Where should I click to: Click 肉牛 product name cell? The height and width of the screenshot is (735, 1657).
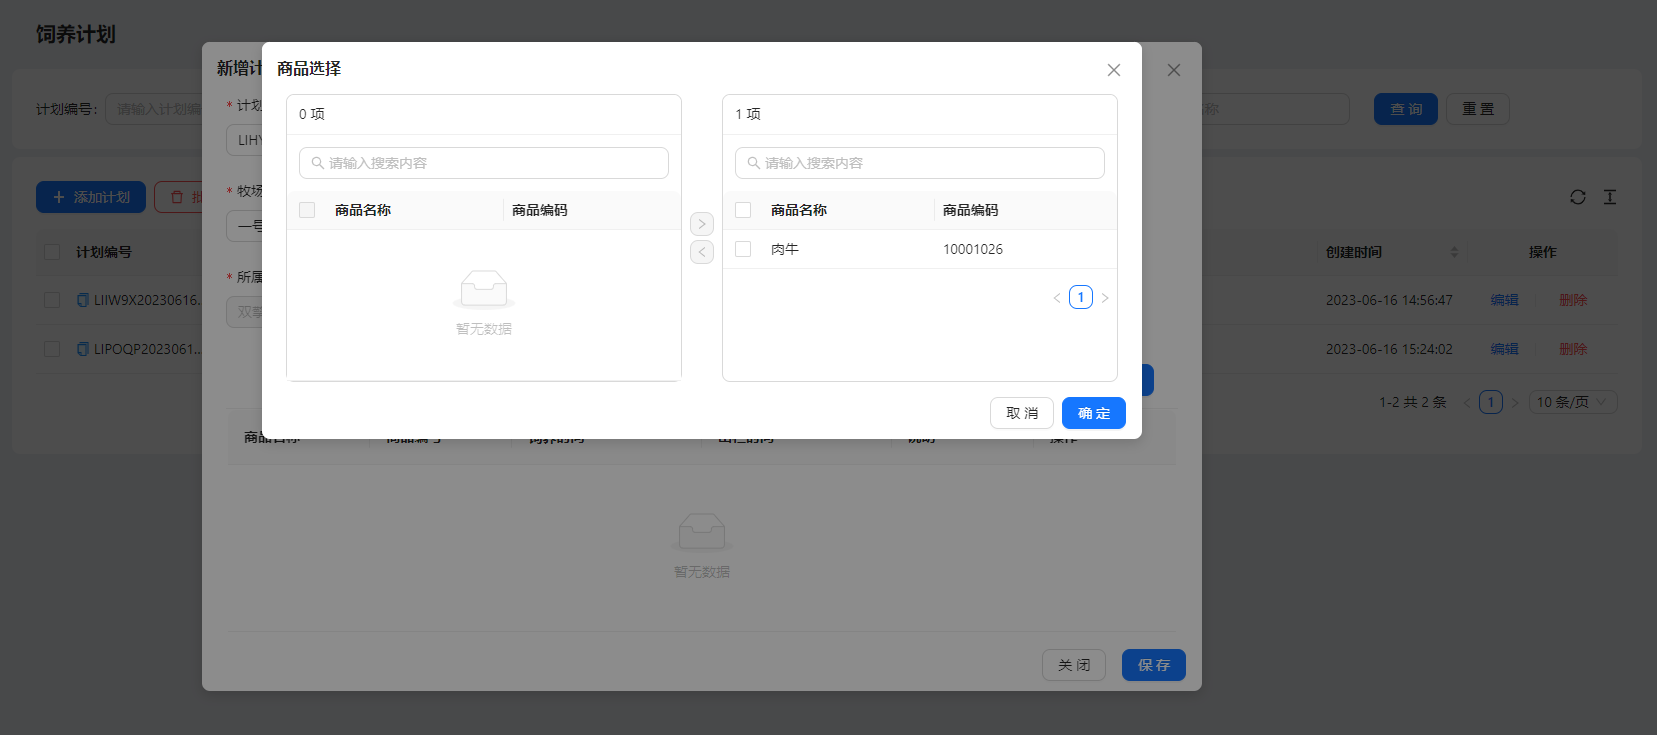point(785,249)
